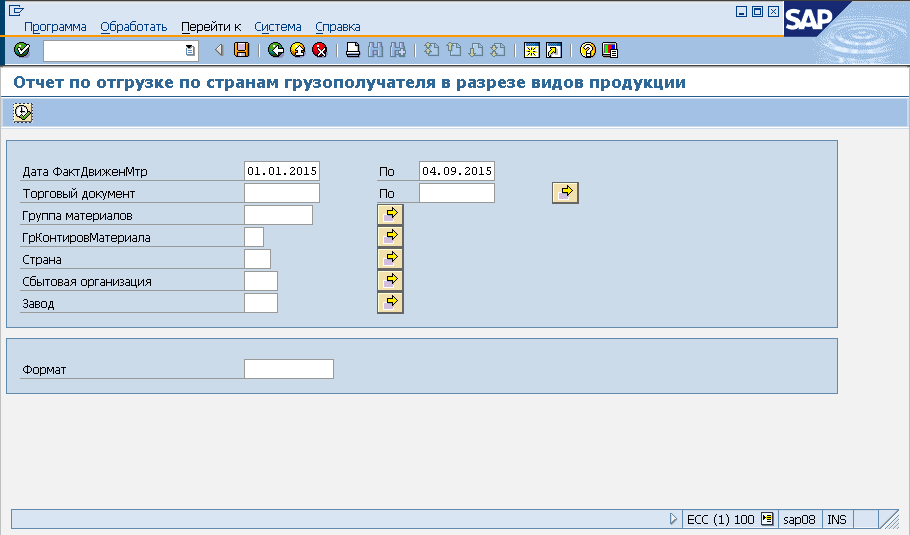Open the Система menu
910x535 pixels.
(x=278, y=27)
